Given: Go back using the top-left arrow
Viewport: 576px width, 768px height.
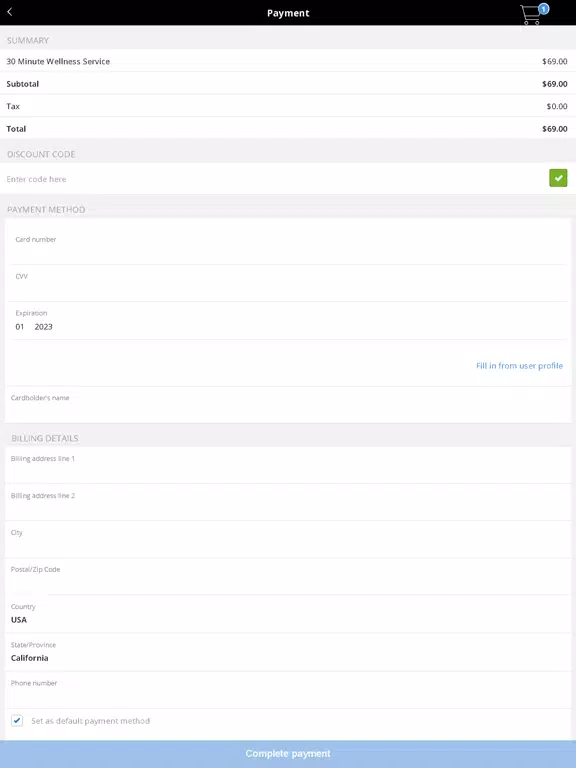Looking at the screenshot, I should [x=10, y=12].
